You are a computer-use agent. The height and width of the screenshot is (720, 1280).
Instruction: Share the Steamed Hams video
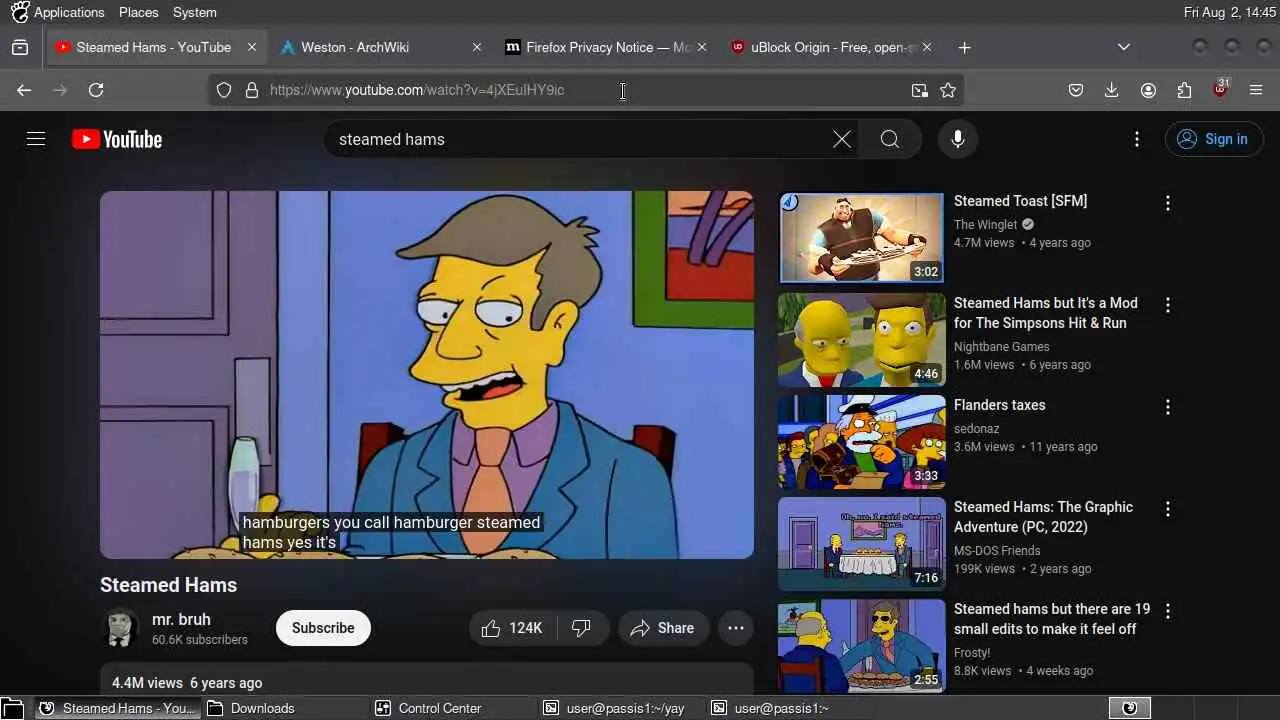pos(662,628)
